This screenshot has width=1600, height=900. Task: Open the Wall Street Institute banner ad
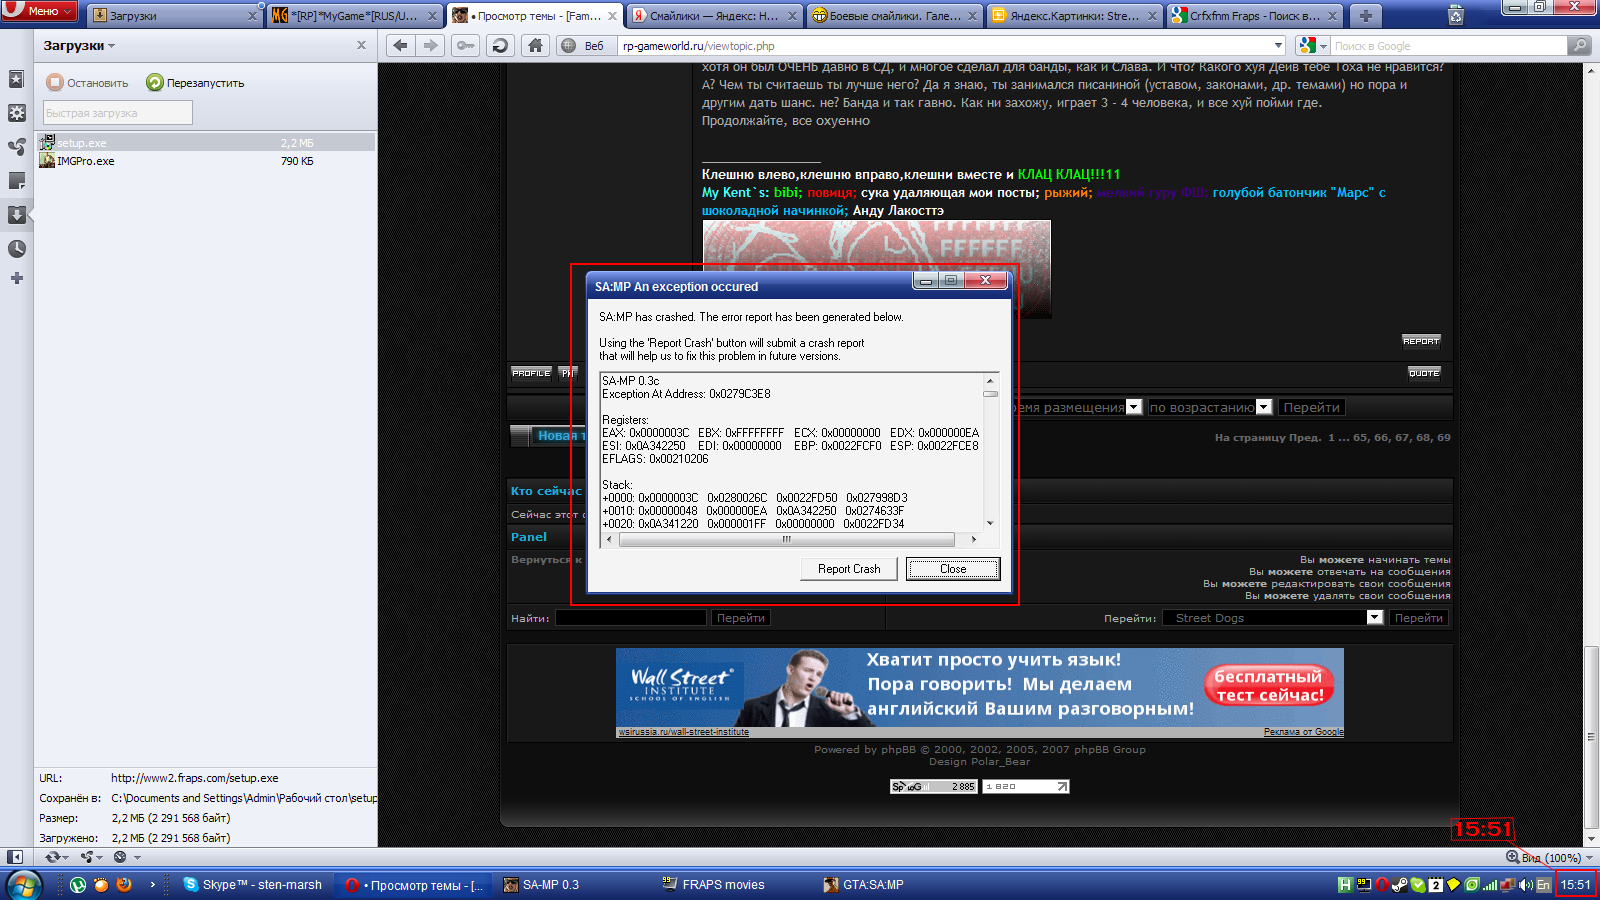point(980,687)
